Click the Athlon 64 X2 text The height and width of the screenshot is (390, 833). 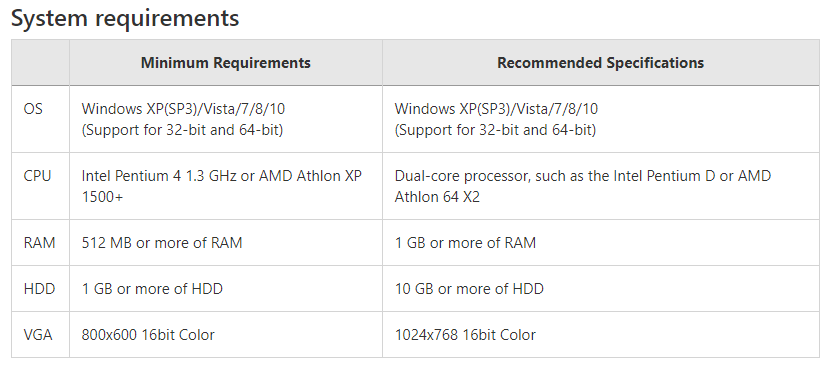click(x=437, y=197)
